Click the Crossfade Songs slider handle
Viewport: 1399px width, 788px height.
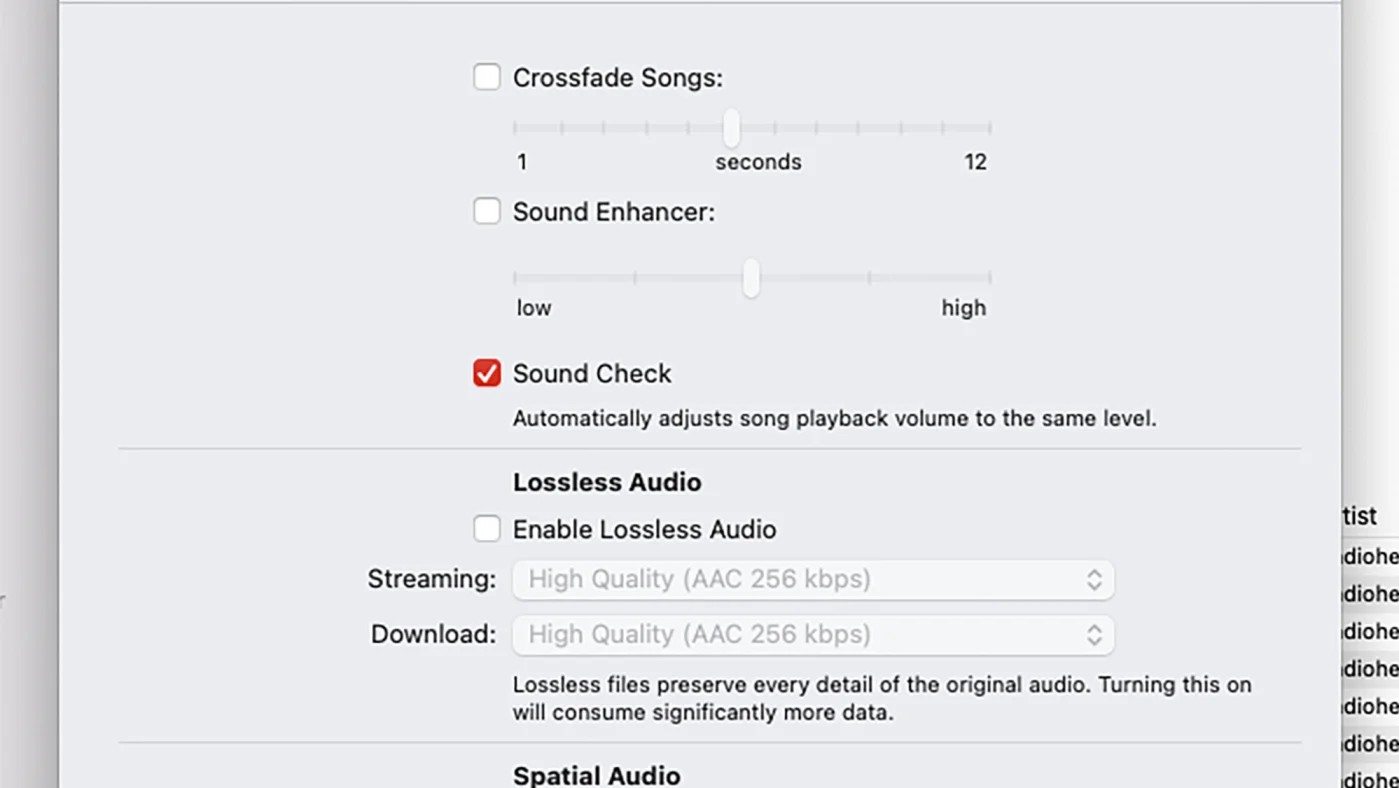732,128
